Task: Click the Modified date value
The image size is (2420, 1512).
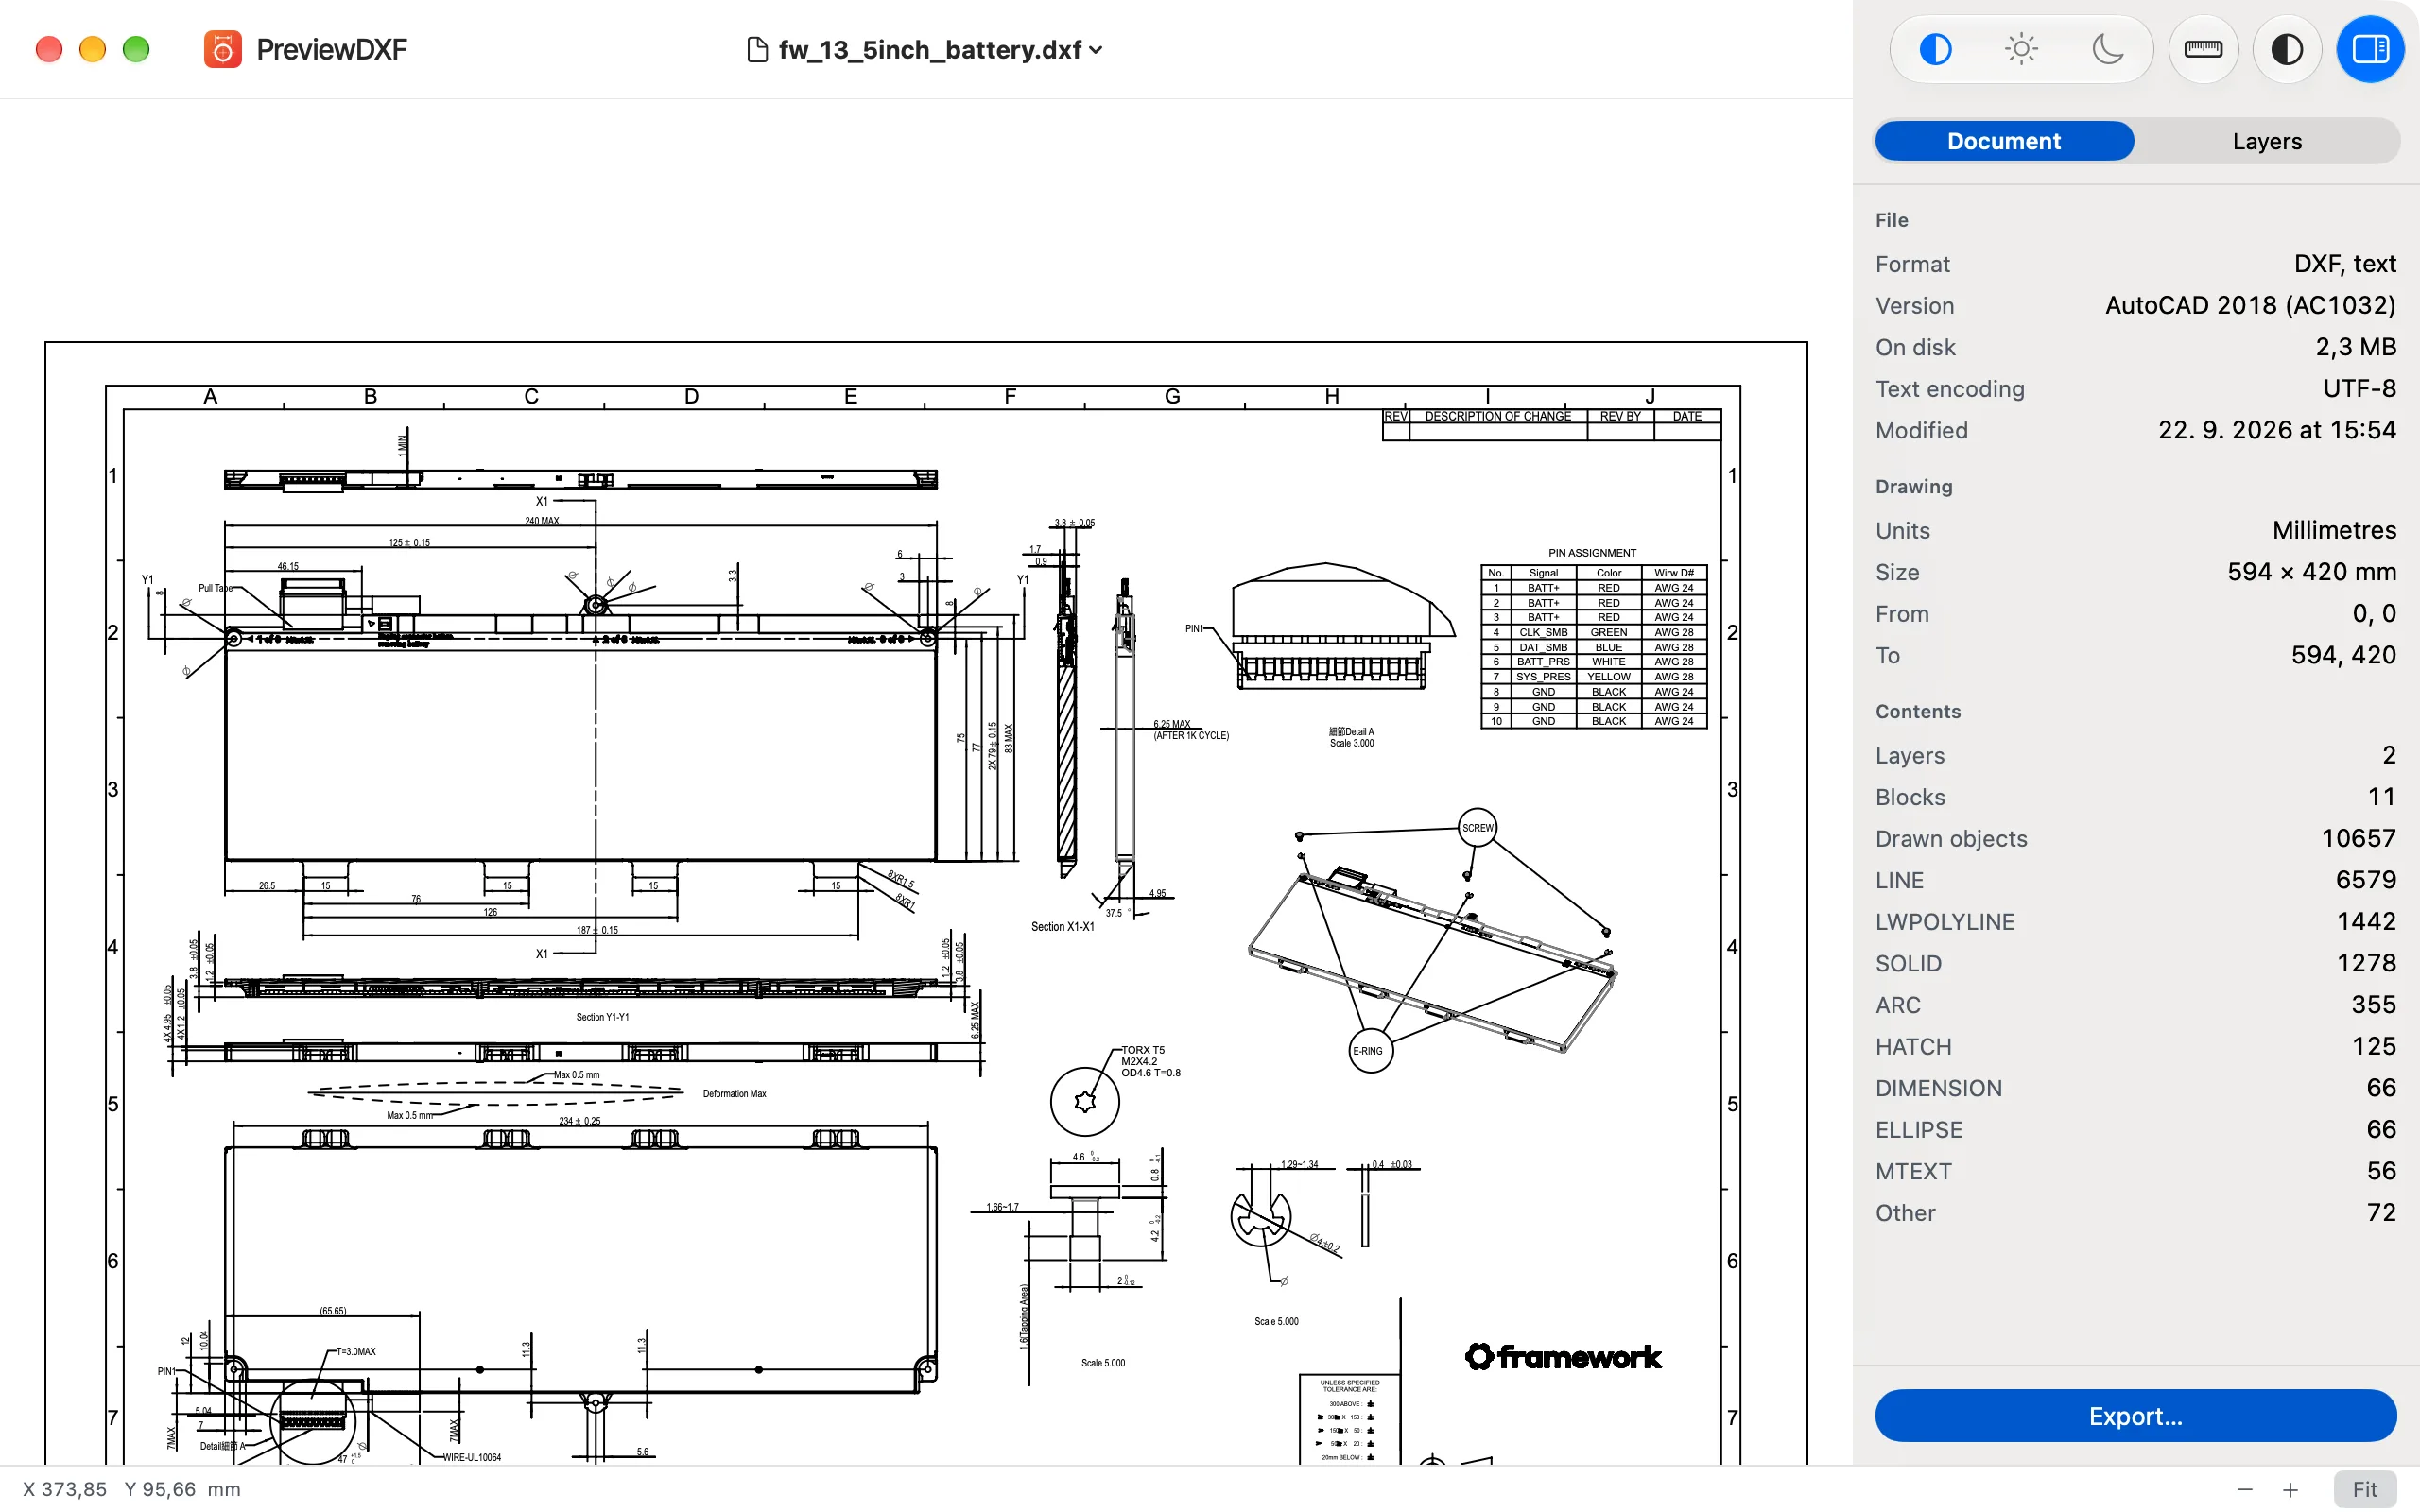Action: click(x=2277, y=430)
